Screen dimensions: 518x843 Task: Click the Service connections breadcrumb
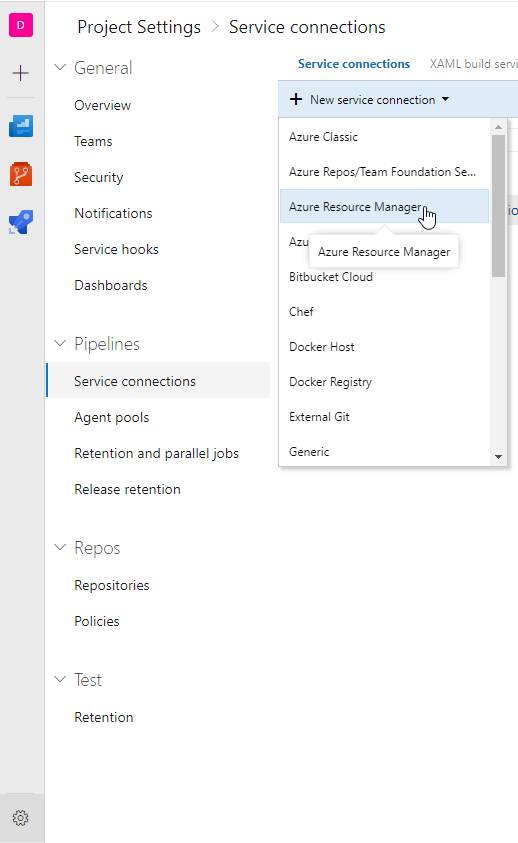tap(307, 27)
